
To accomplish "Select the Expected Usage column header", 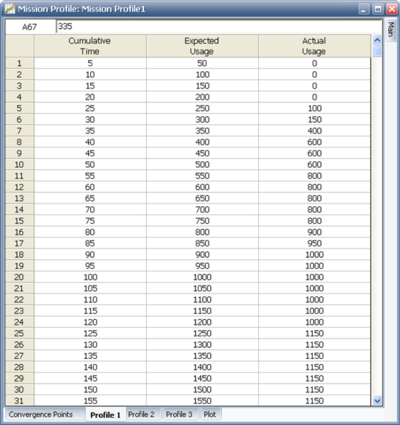I will [x=202, y=46].
